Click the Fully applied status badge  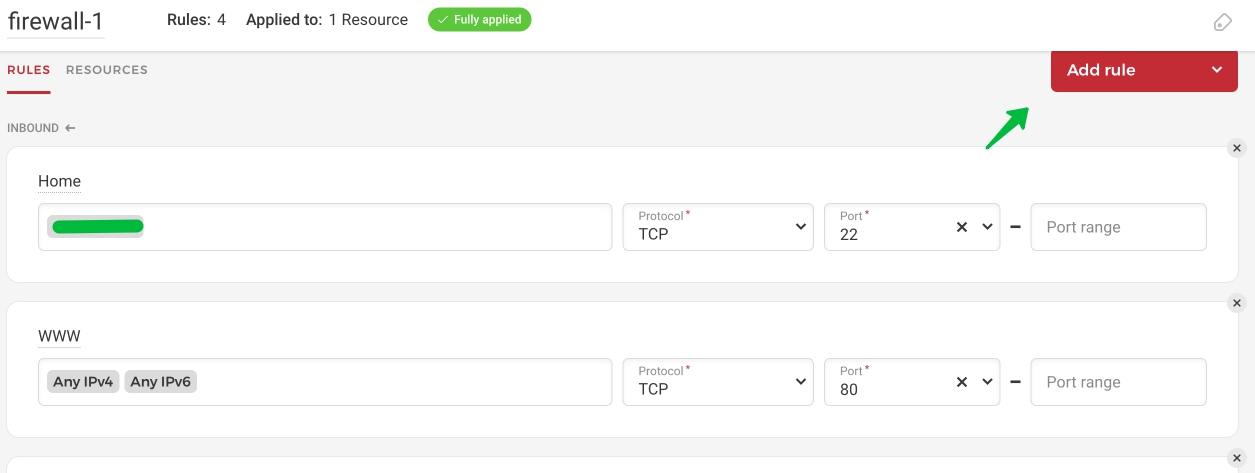[479, 20]
